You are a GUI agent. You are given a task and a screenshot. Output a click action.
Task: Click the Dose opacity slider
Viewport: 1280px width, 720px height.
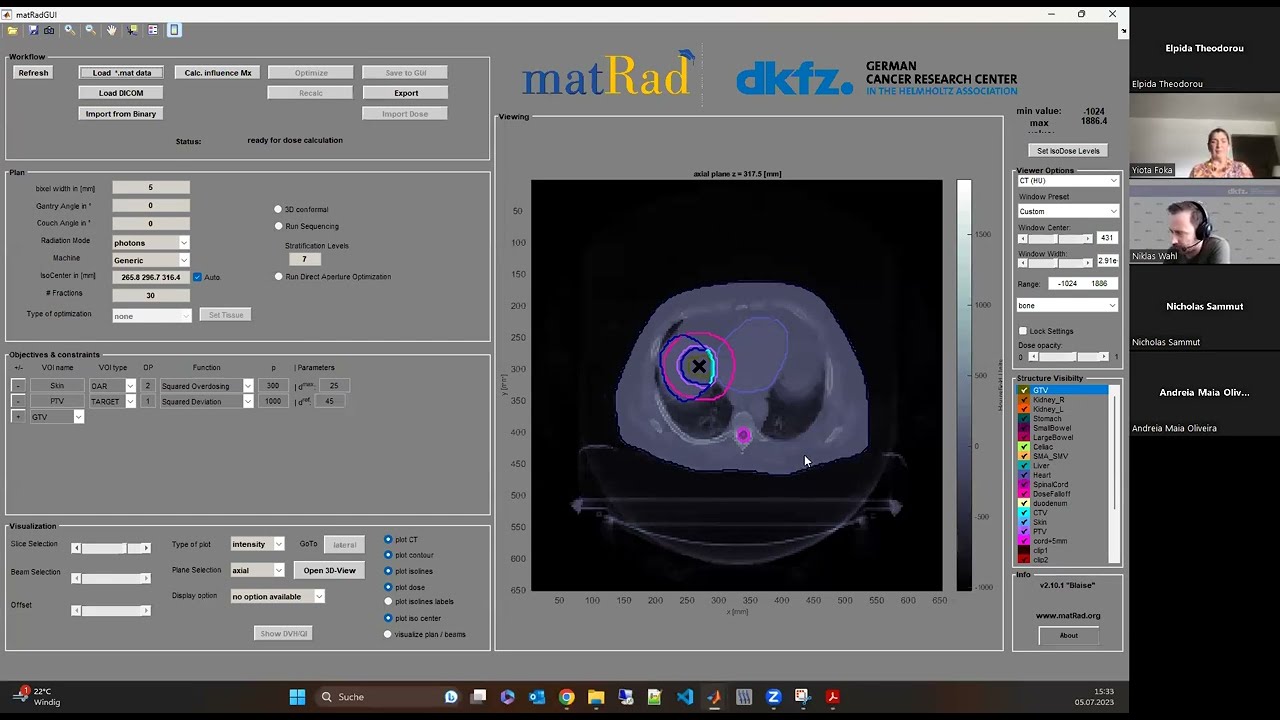pos(1070,357)
